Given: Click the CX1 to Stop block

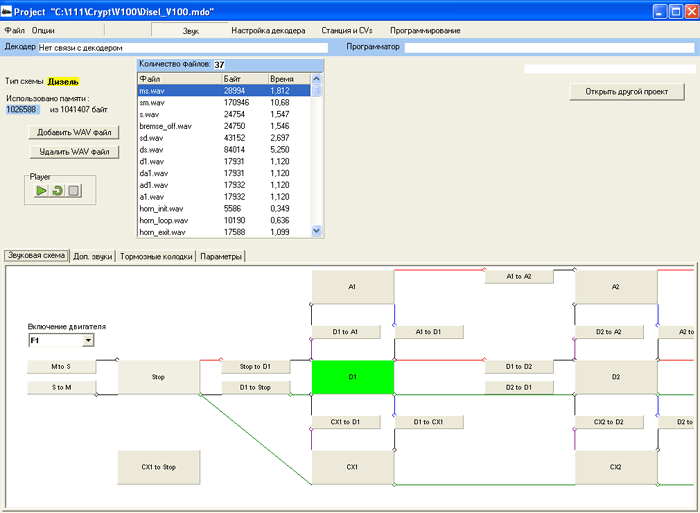Looking at the screenshot, I should coord(158,467).
